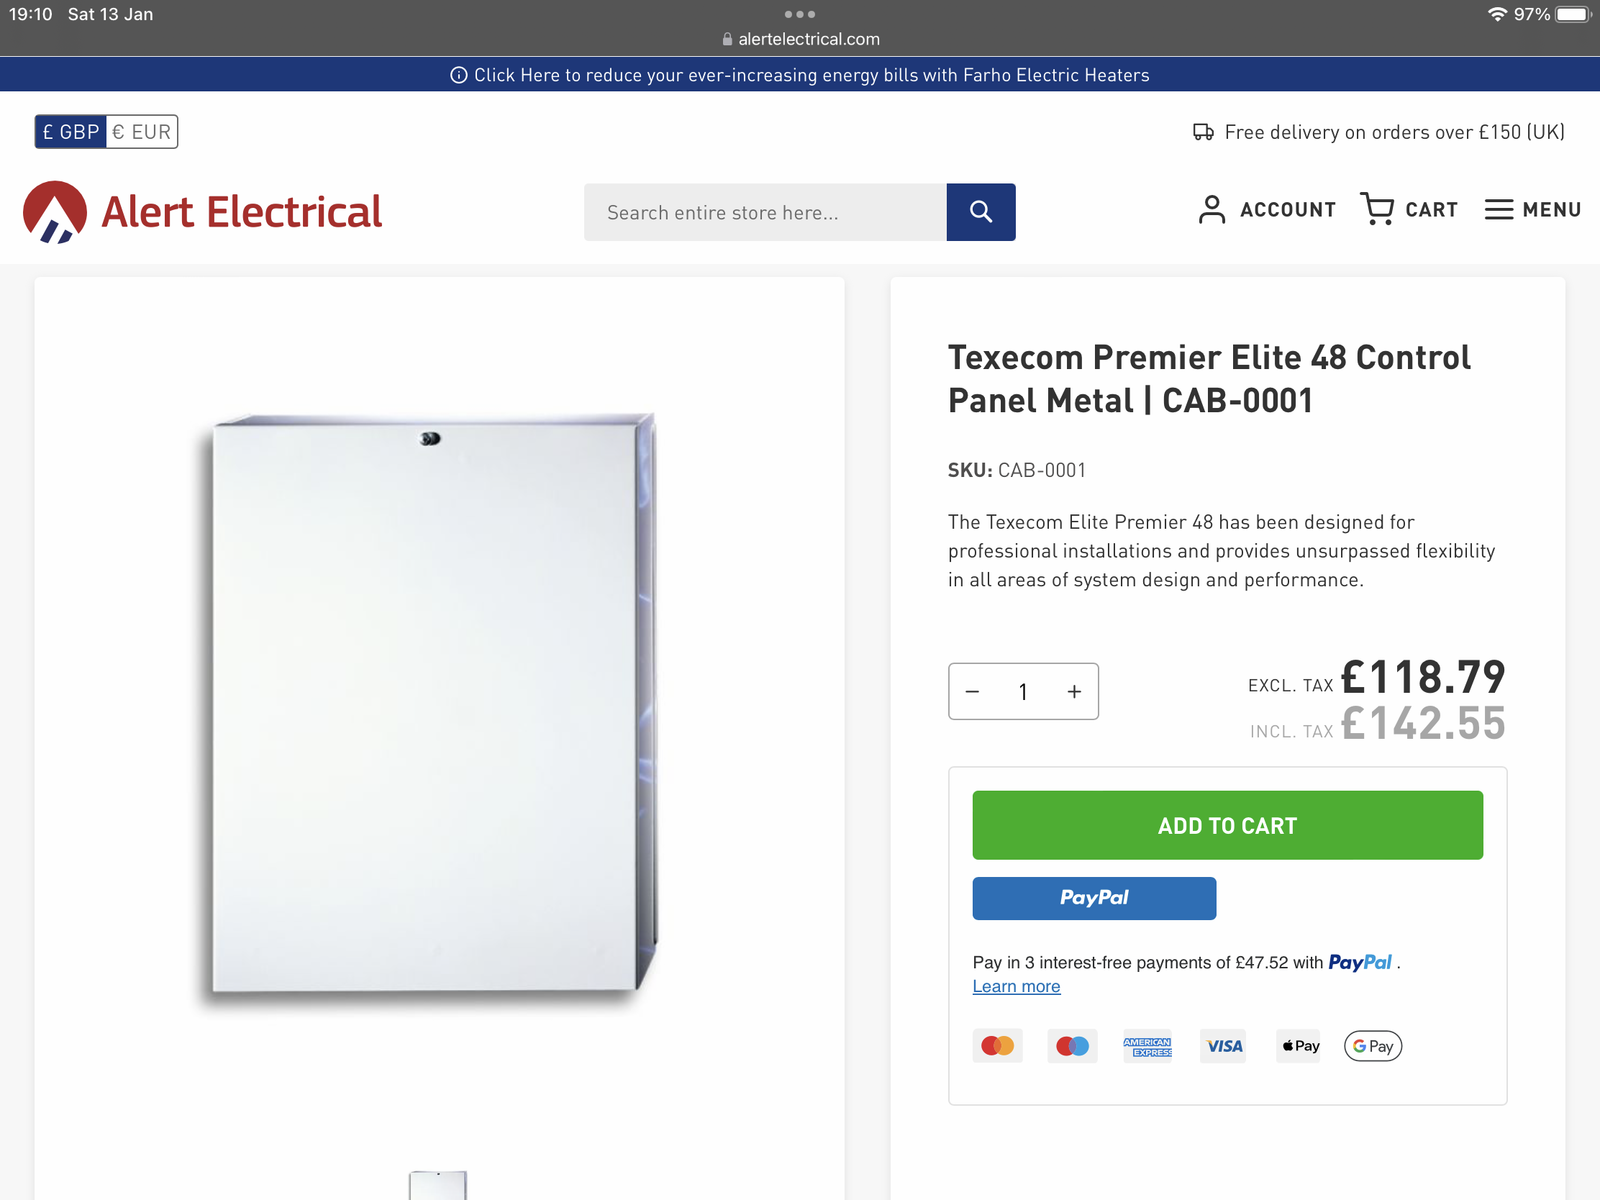Select the product thumbnail below main image
The height and width of the screenshot is (1200, 1600).
pos(438,1185)
